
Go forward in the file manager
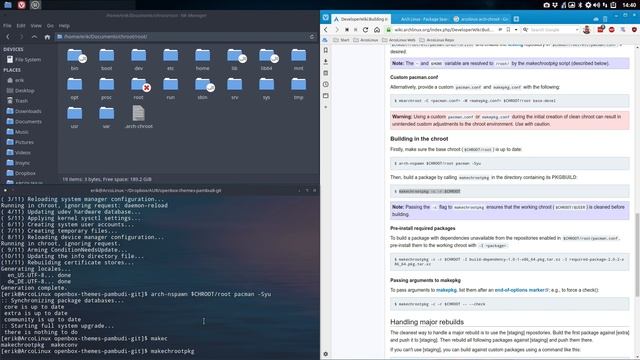[21, 37]
